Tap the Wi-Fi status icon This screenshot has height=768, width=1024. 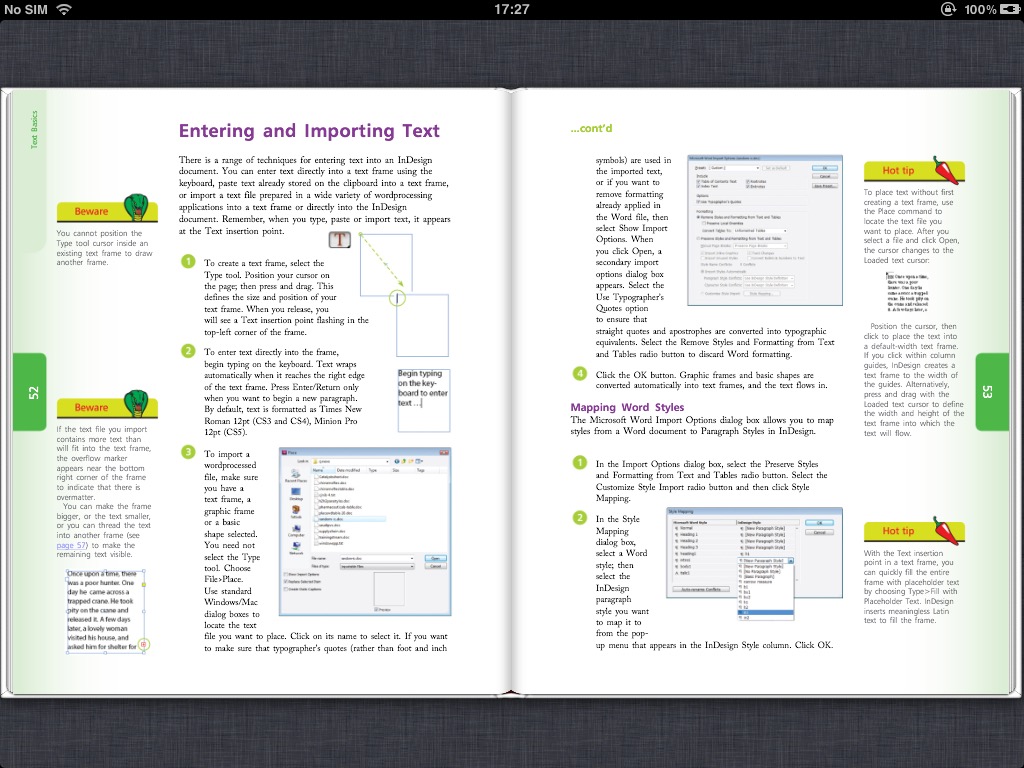pos(65,9)
